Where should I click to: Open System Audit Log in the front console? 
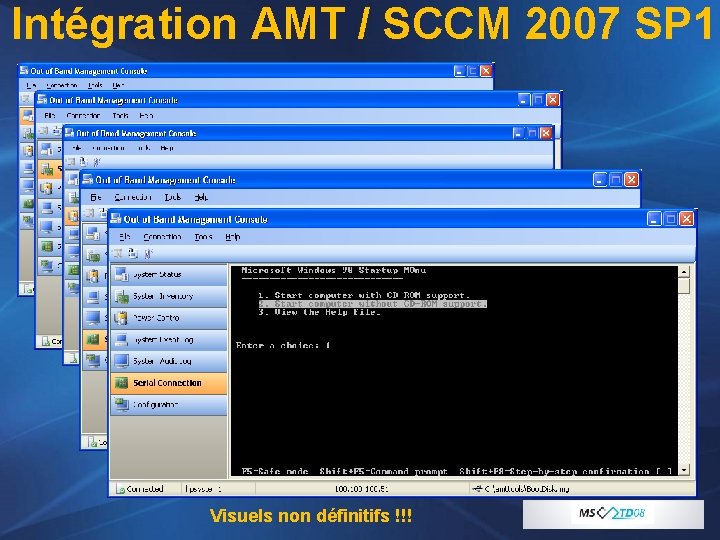click(169, 361)
